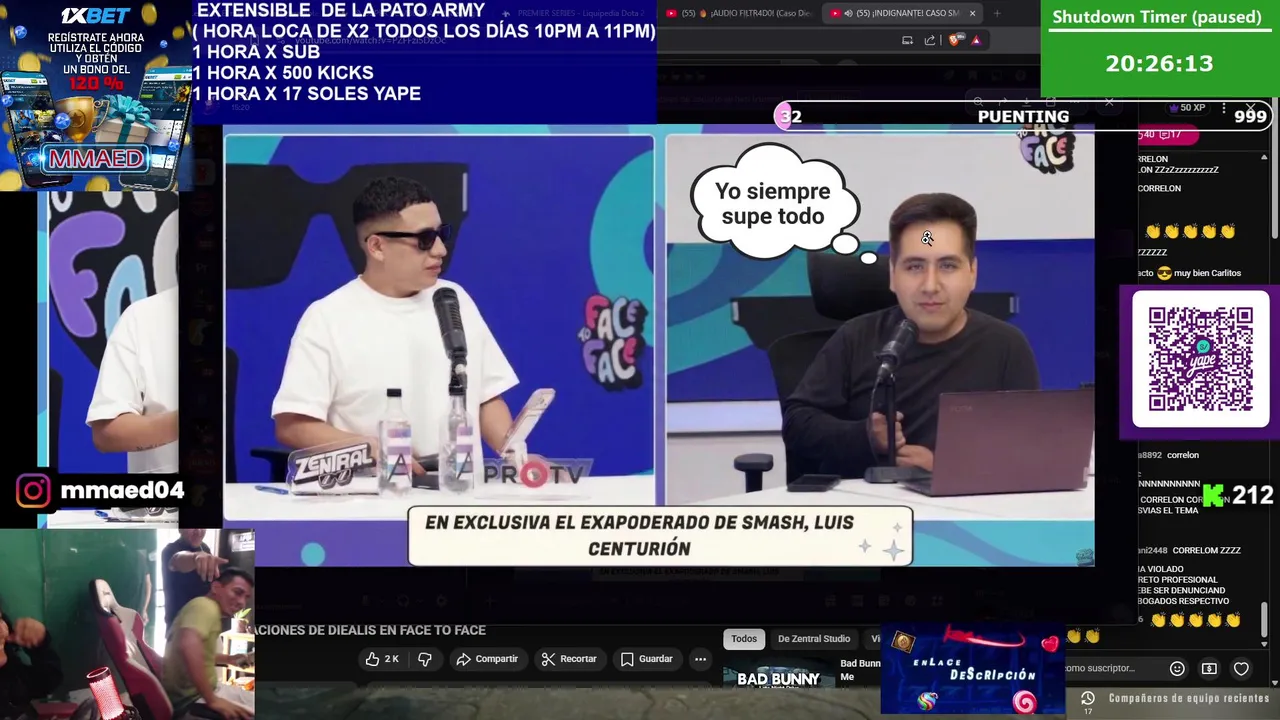The width and height of the screenshot is (1280, 720).
Task: Click the 1XBET MMAED promo banner
Action: [96, 95]
